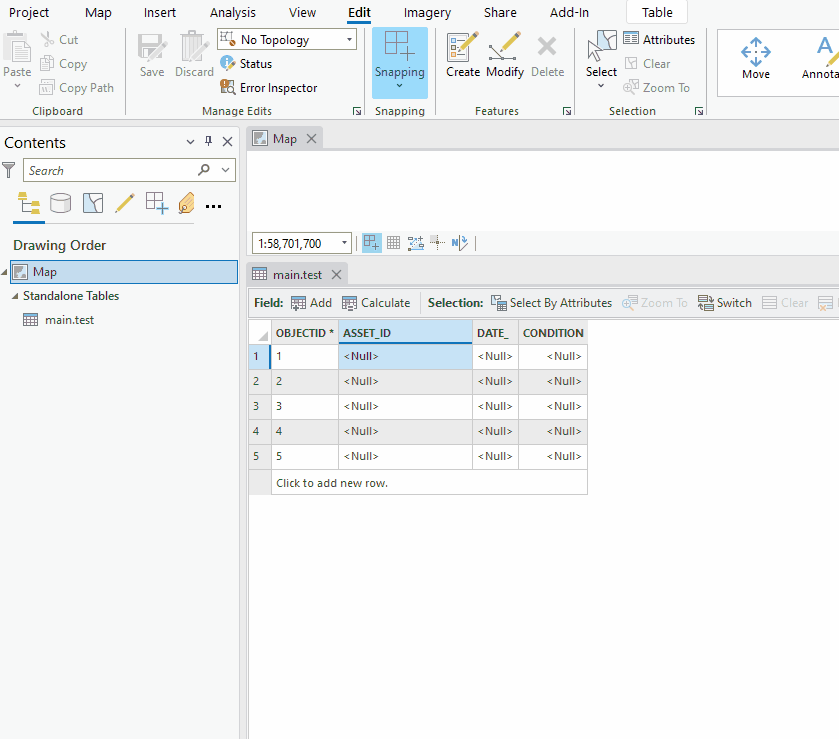Open the Attributes pane
The width and height of the screenshot is (839, 739).
pyautogui.click(x=659, y=40)
